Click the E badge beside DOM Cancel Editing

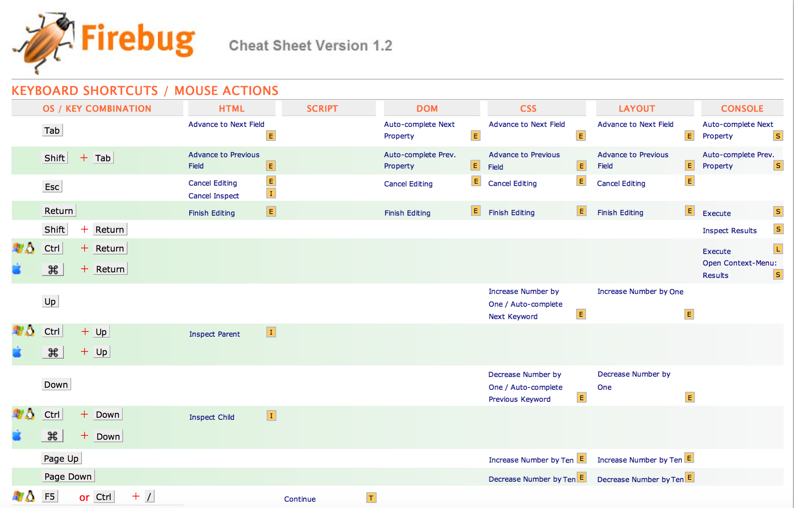475,181
